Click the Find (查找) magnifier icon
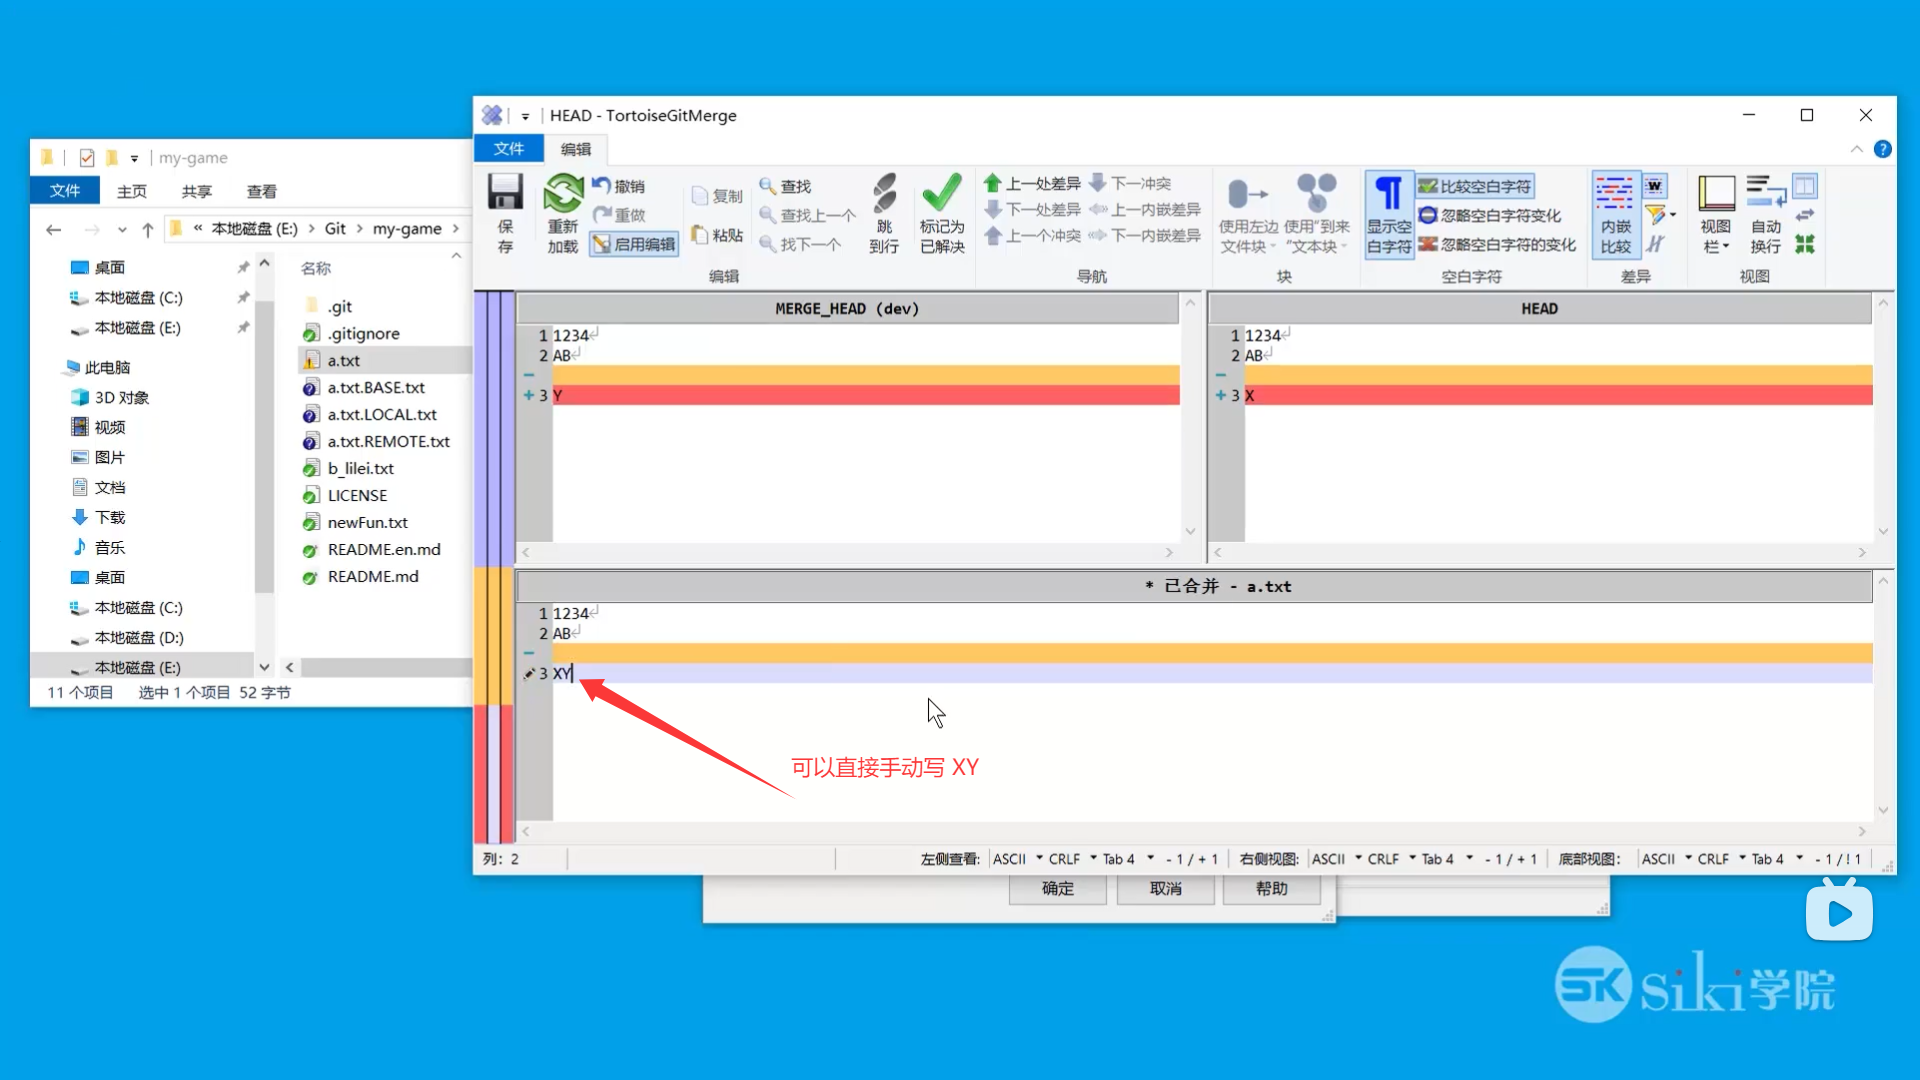 768,186
